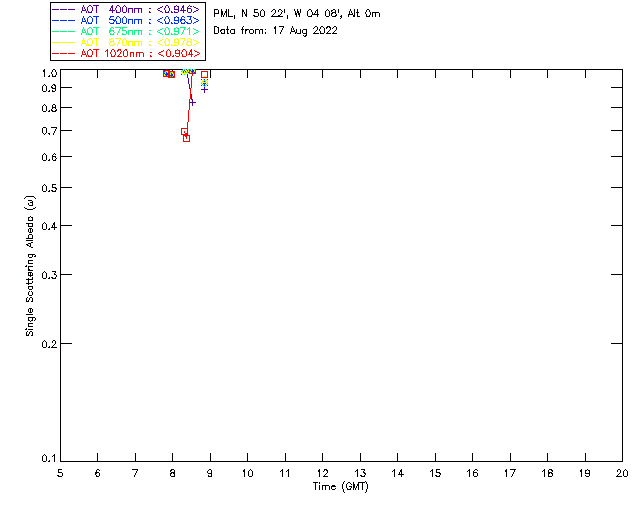Click the y-axis tick label '0.5'
640x512 pixels.
49,188
